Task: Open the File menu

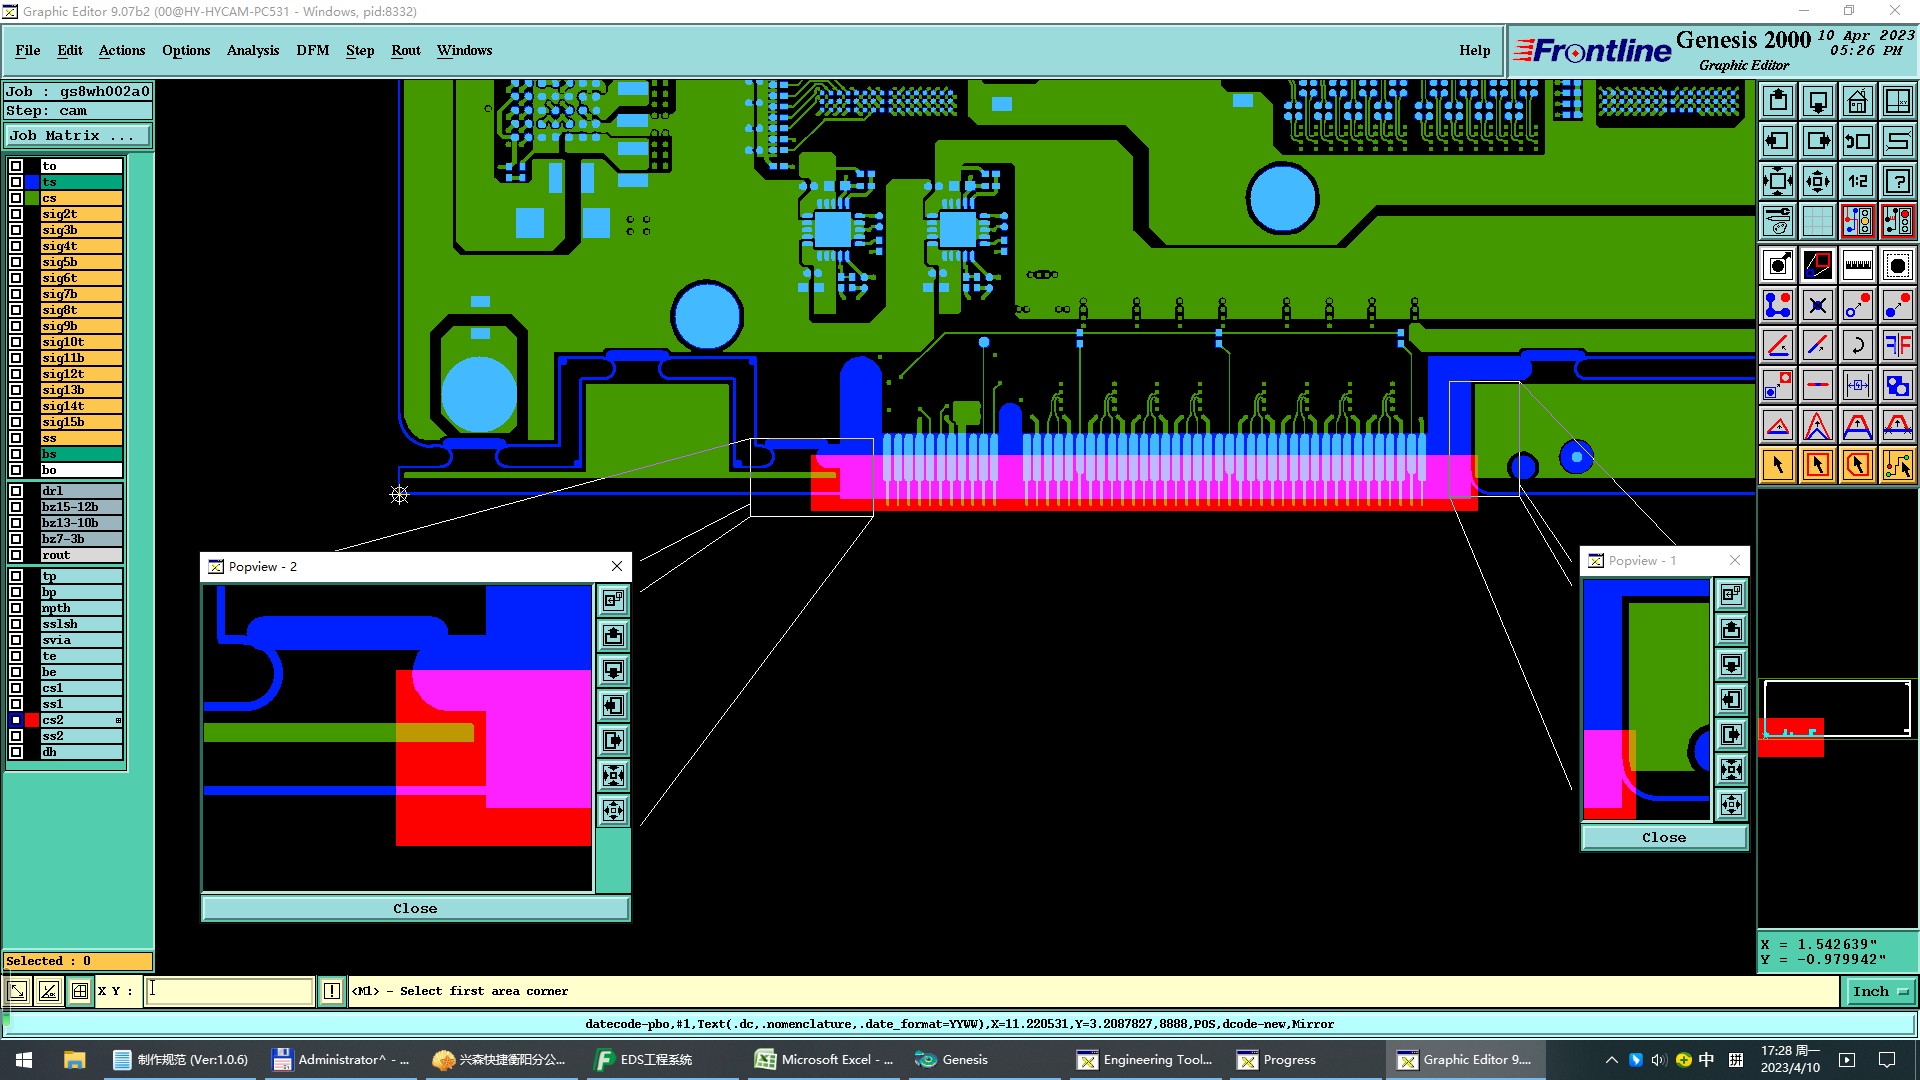Action: pos(28,50)
